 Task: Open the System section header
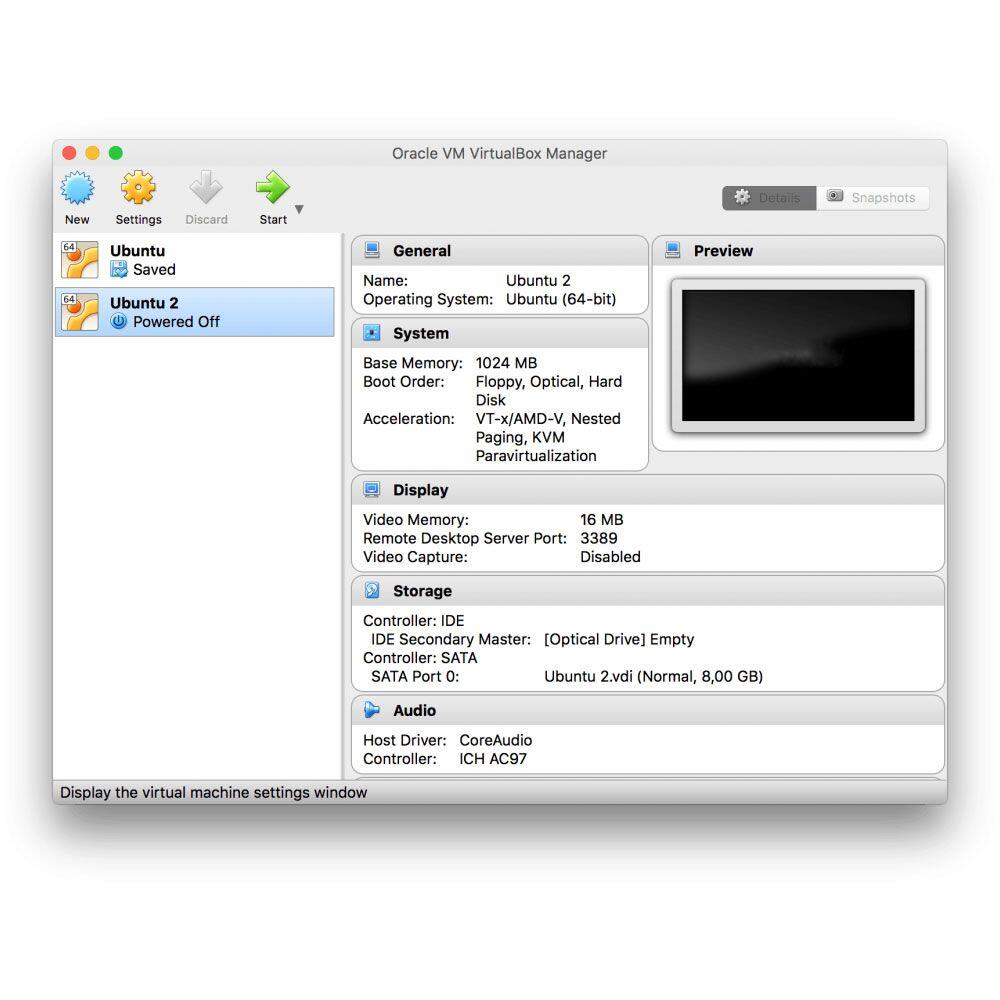click(x=500, y=333)
